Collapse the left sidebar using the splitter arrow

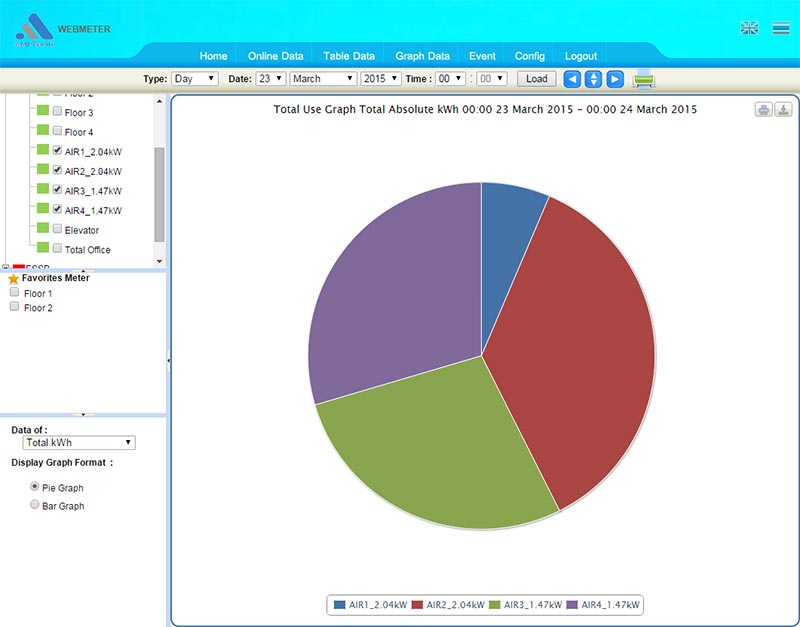click(x=168, y=360)
